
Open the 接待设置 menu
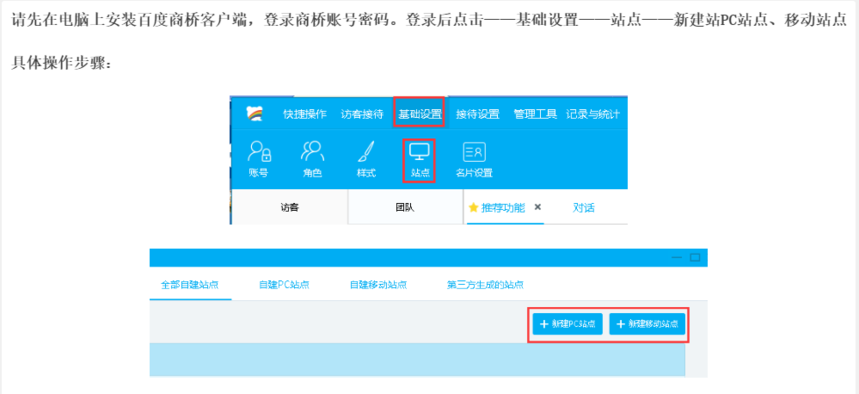(478, 114)
